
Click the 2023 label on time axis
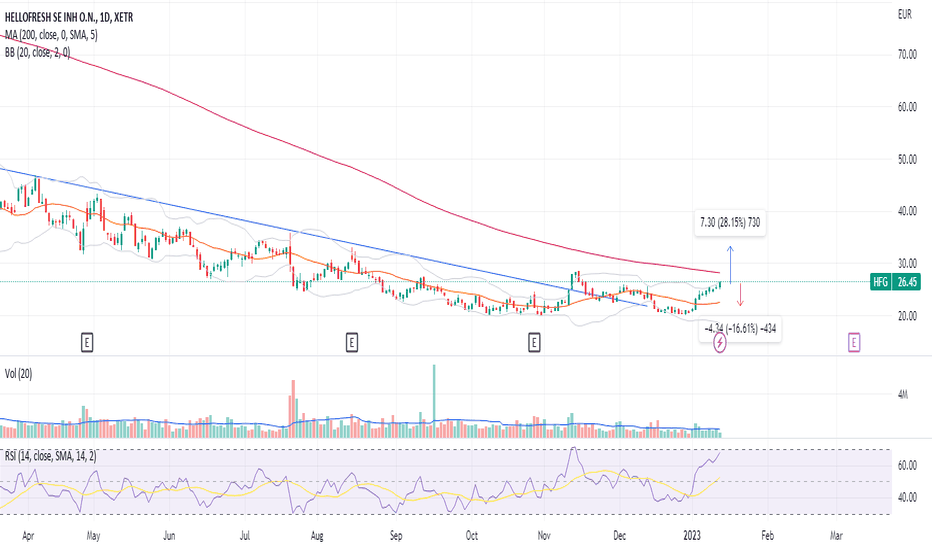coord(692,536)
